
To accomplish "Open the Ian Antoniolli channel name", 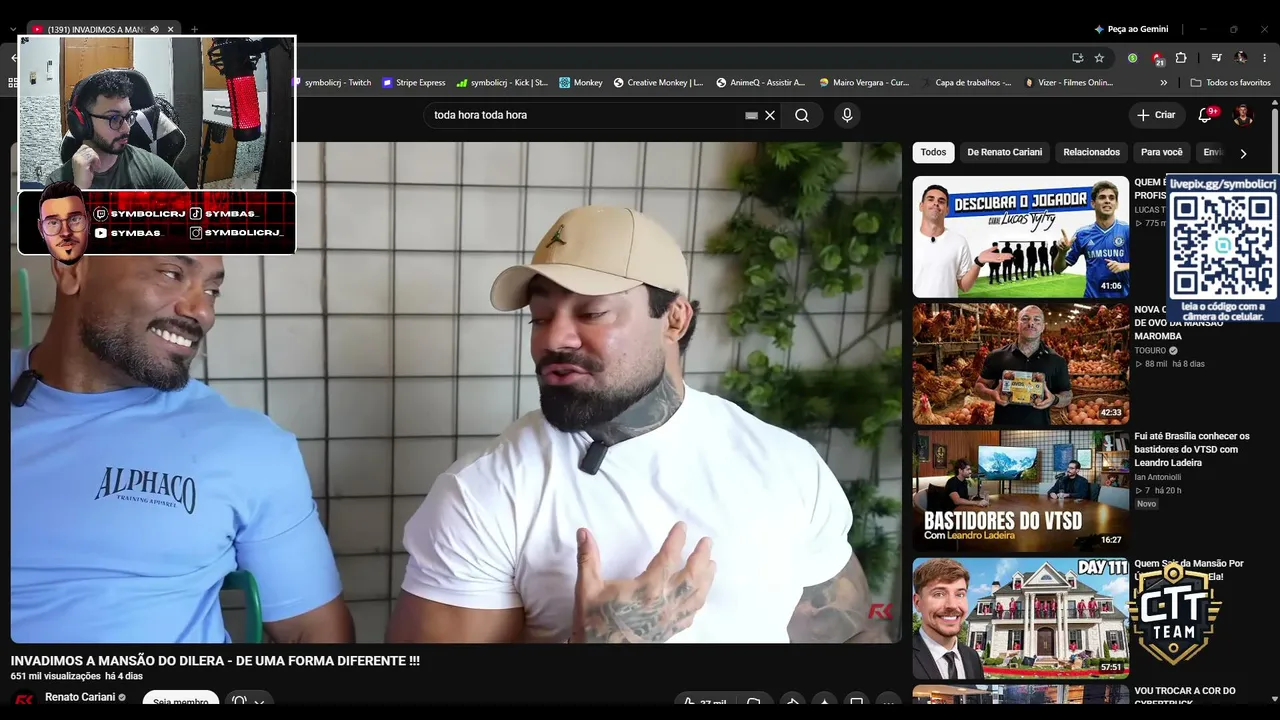I will [x=1157, y=477].
